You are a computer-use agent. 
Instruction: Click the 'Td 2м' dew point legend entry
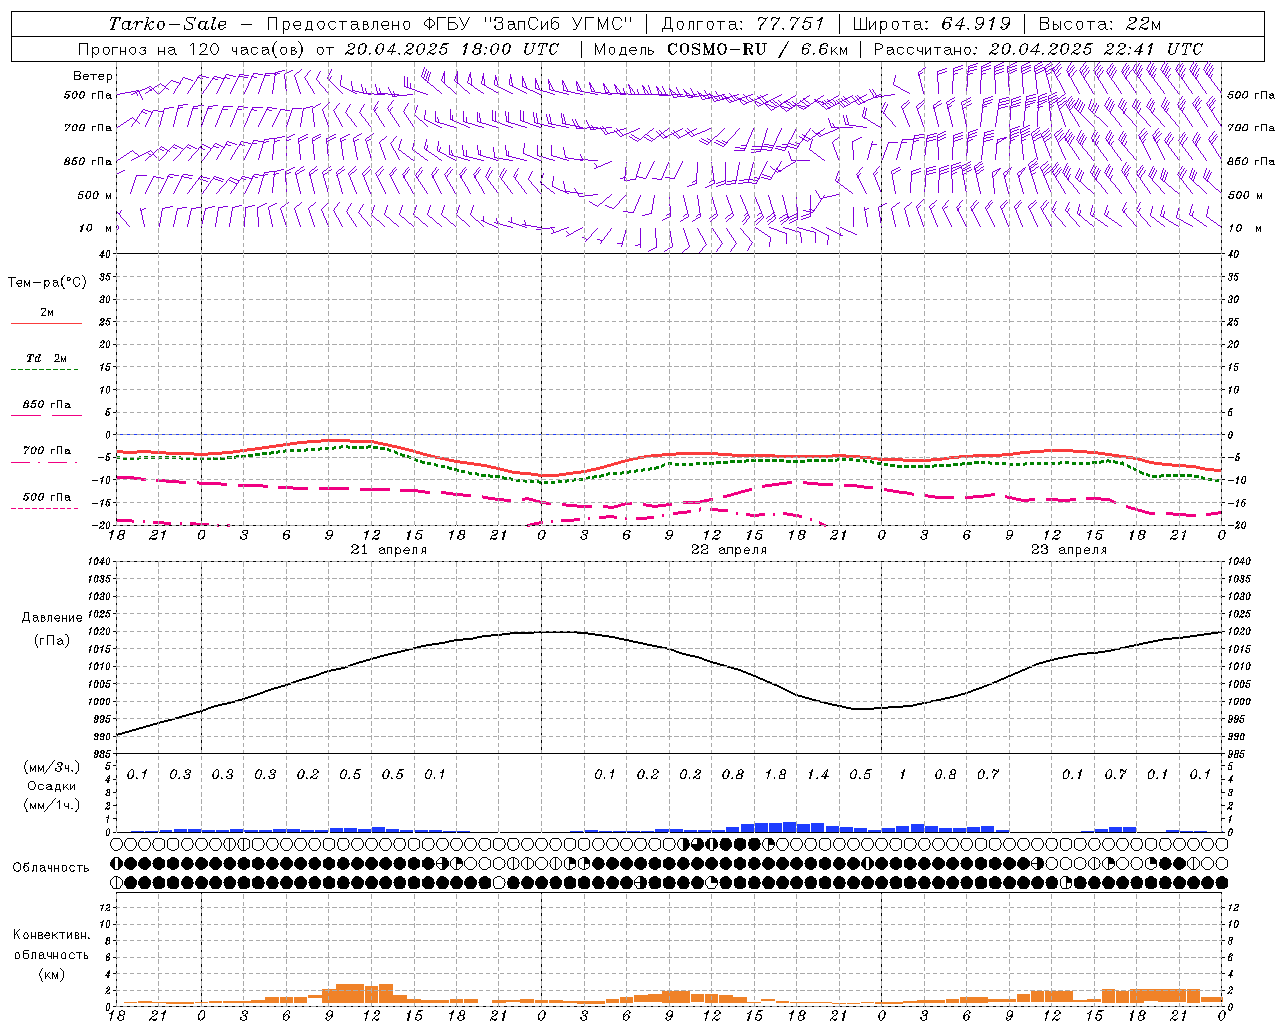click(47, 358)
